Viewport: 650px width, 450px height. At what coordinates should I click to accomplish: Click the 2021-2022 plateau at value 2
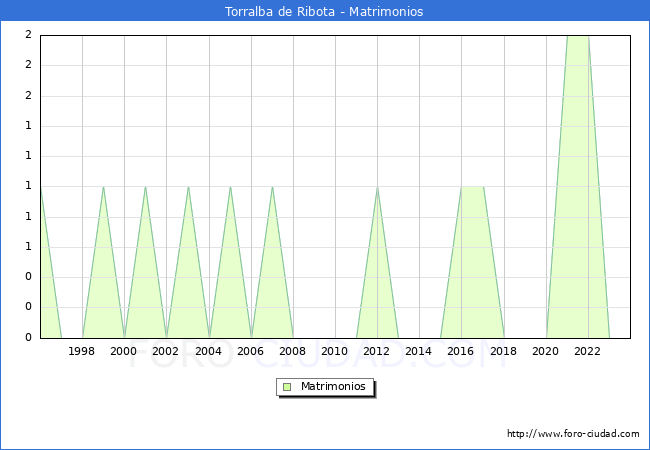pyautogui.click(x=578, y=36)
